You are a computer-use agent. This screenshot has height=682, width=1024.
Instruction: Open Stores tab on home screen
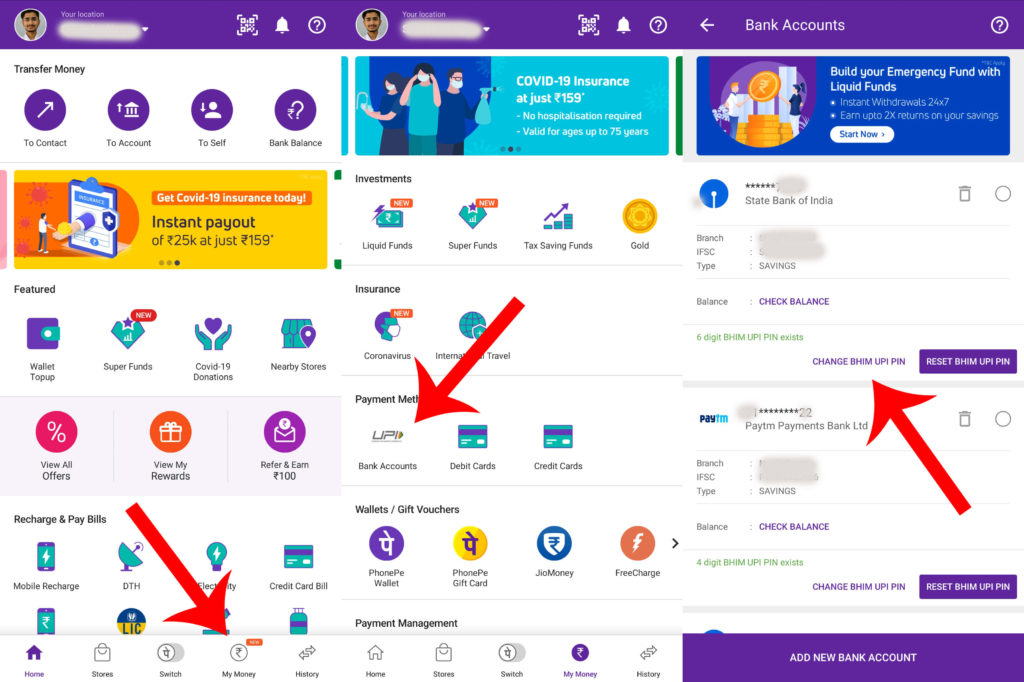(x=102, y=658)
